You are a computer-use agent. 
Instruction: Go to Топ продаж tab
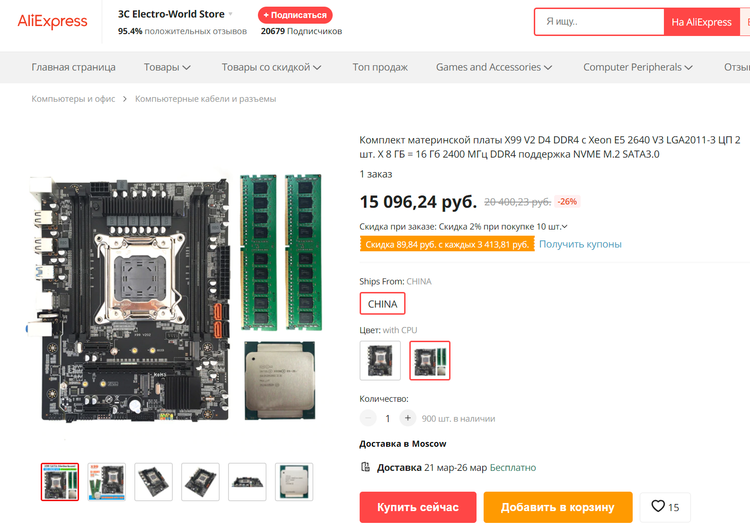click(x=380, y=67)
